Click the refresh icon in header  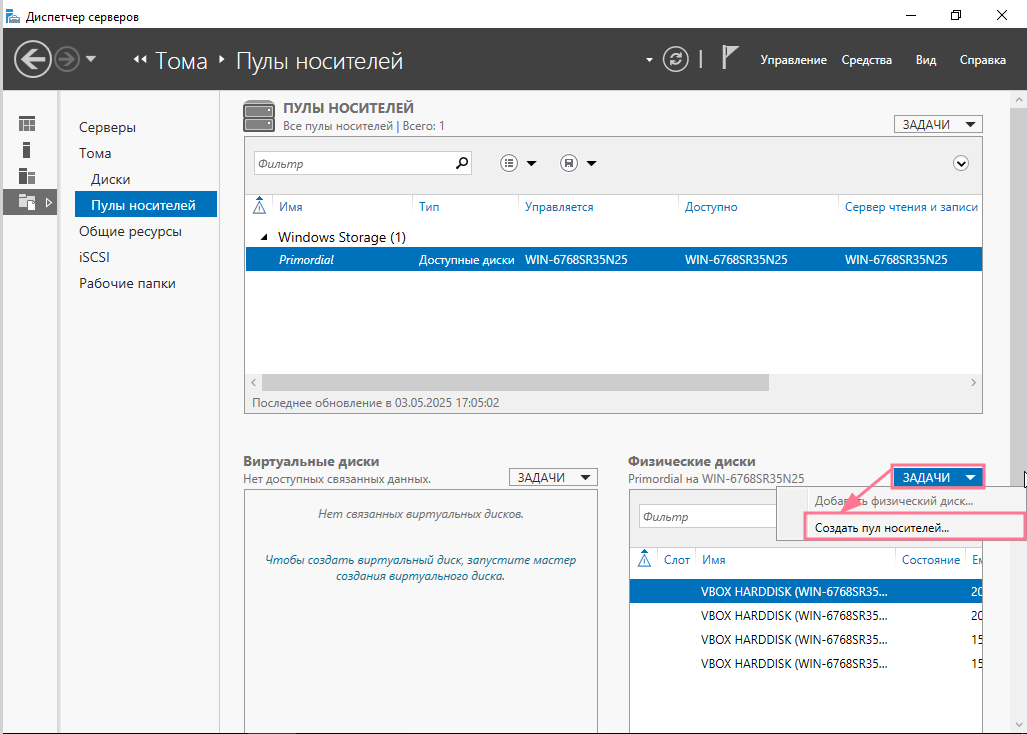coord(677,60)
